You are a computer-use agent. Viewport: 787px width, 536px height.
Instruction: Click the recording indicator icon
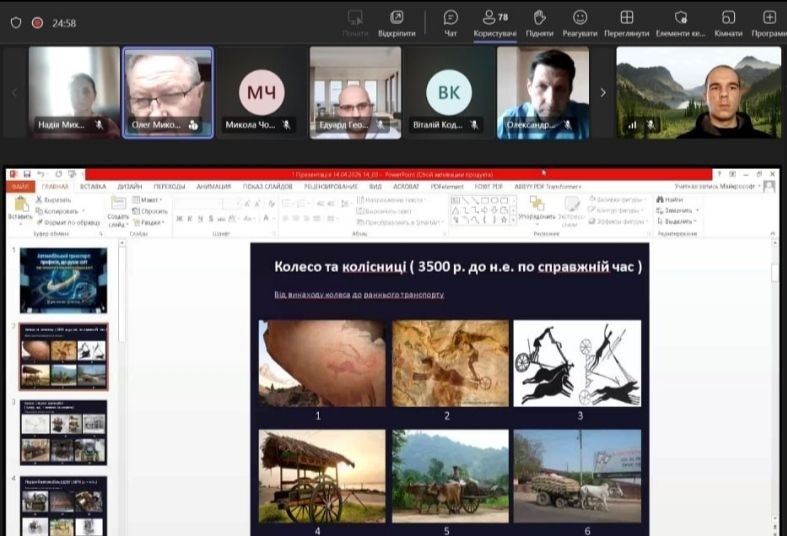tap(37, 22)
